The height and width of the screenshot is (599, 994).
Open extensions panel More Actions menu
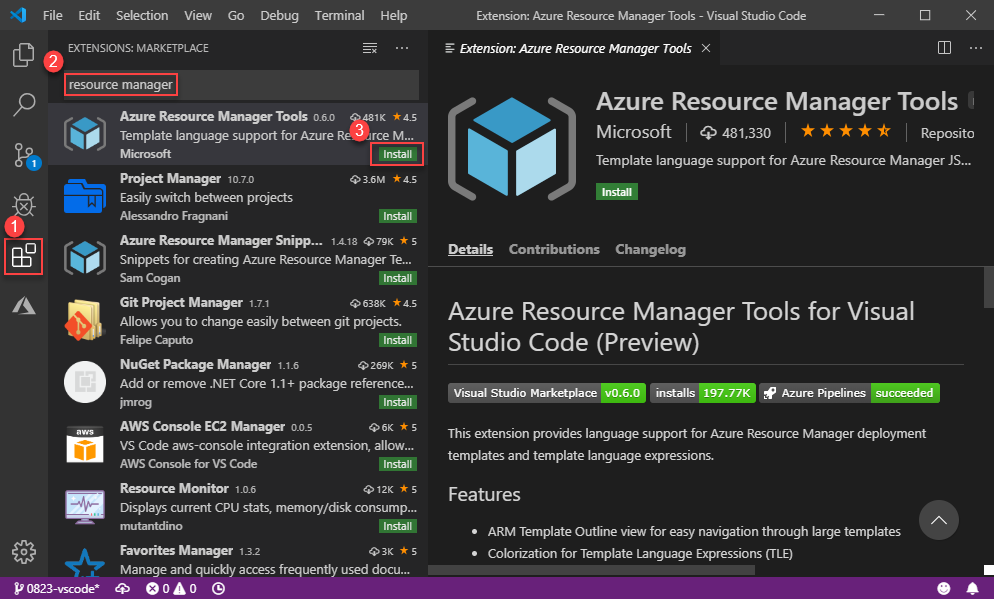tap(402, 48)
